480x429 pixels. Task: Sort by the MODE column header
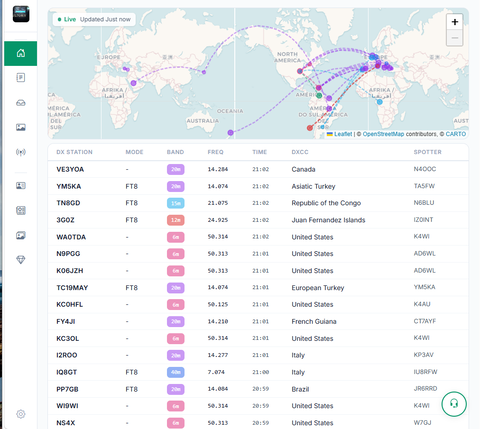point(134,152)
